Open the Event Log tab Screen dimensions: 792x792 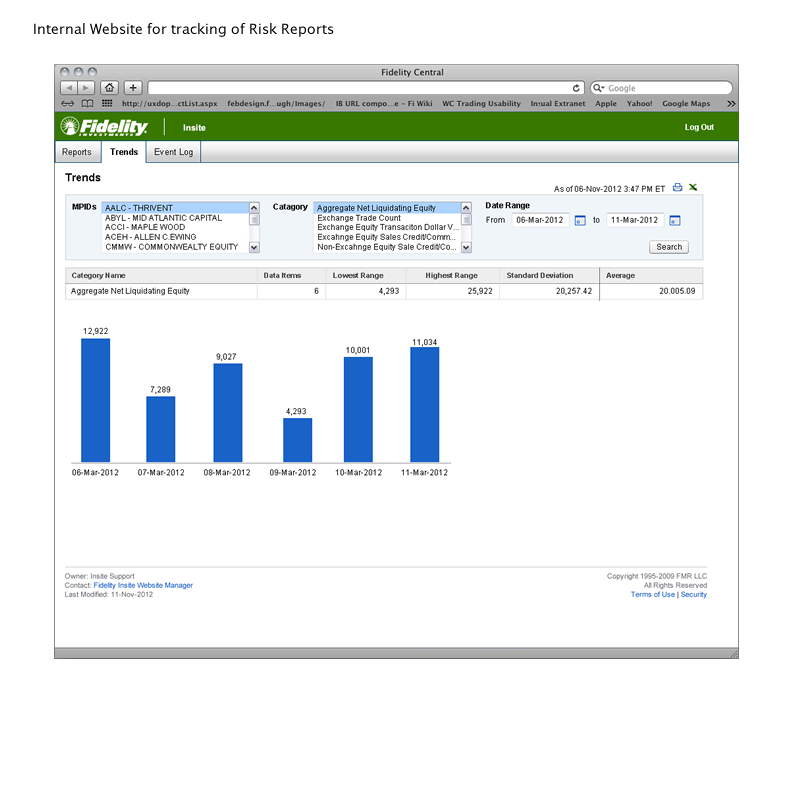click(173, 152)
